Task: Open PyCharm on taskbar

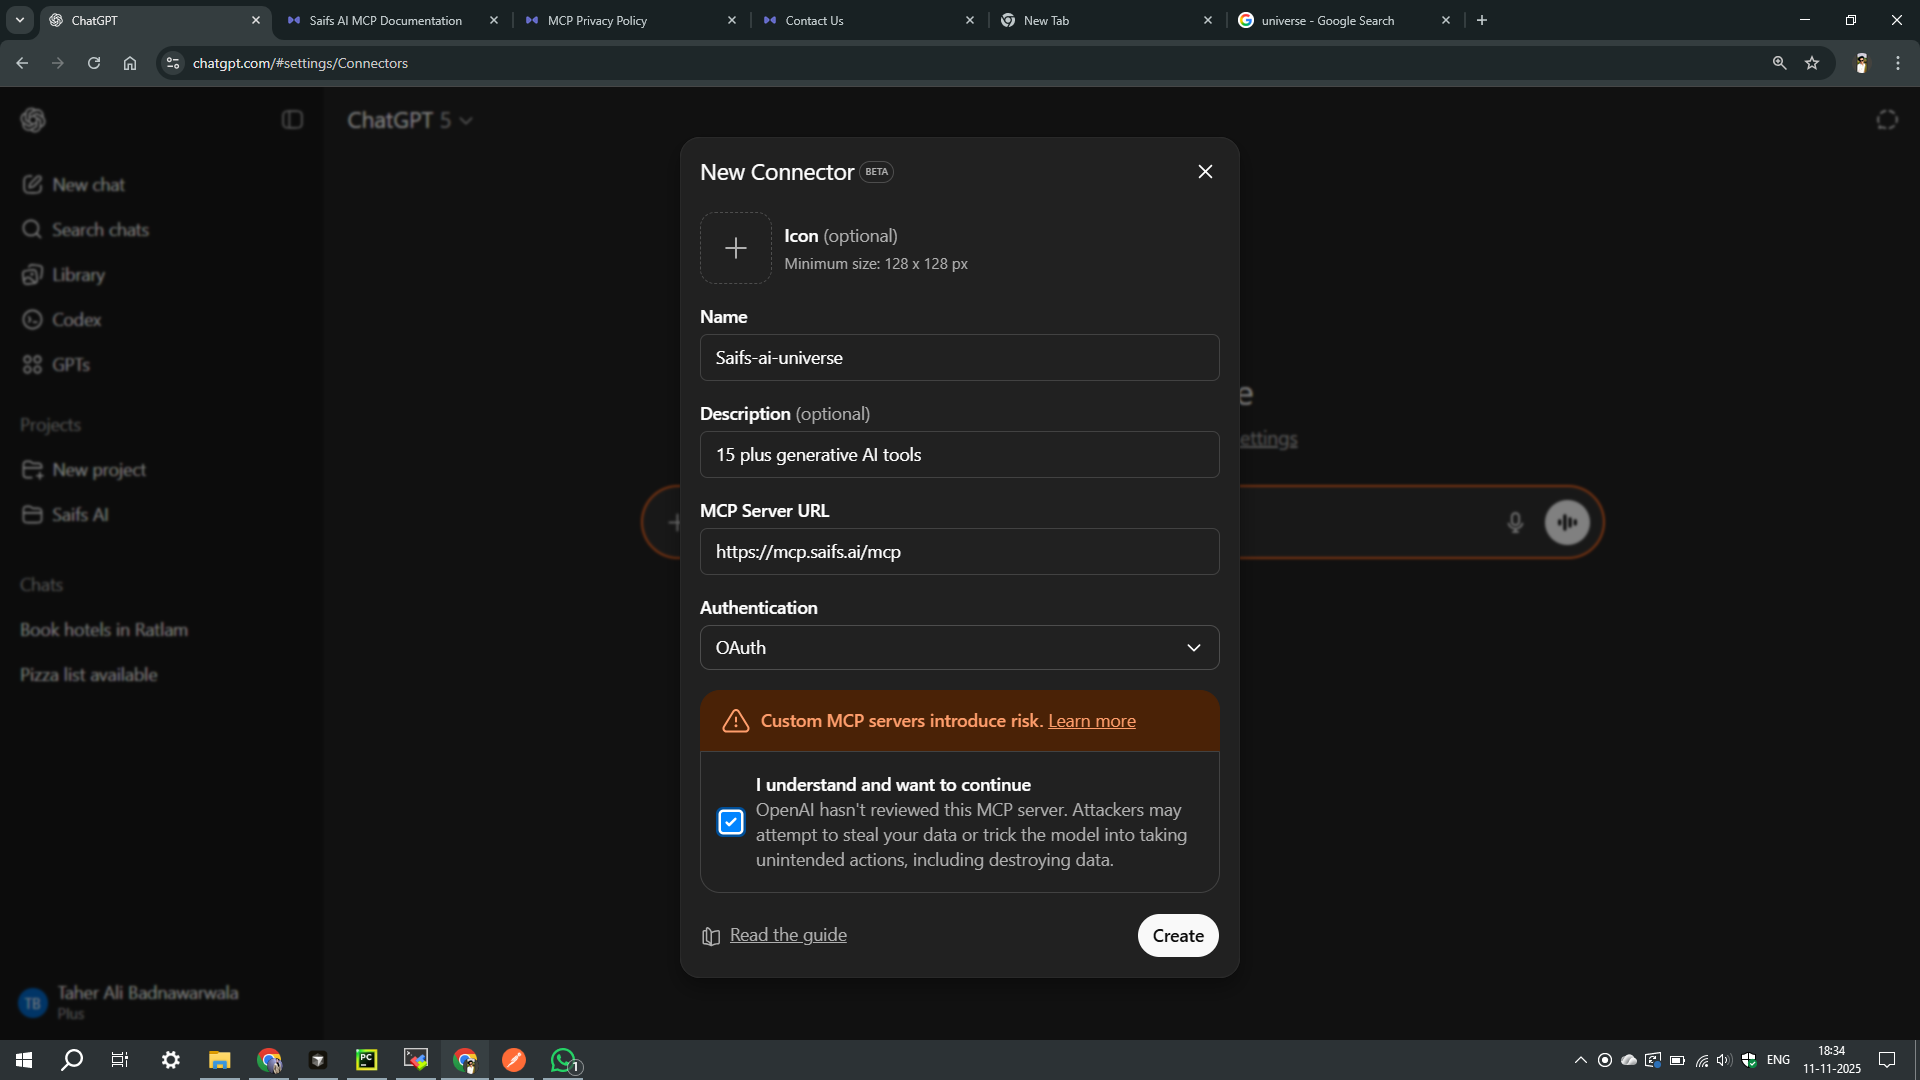Action: point(367,1060)
